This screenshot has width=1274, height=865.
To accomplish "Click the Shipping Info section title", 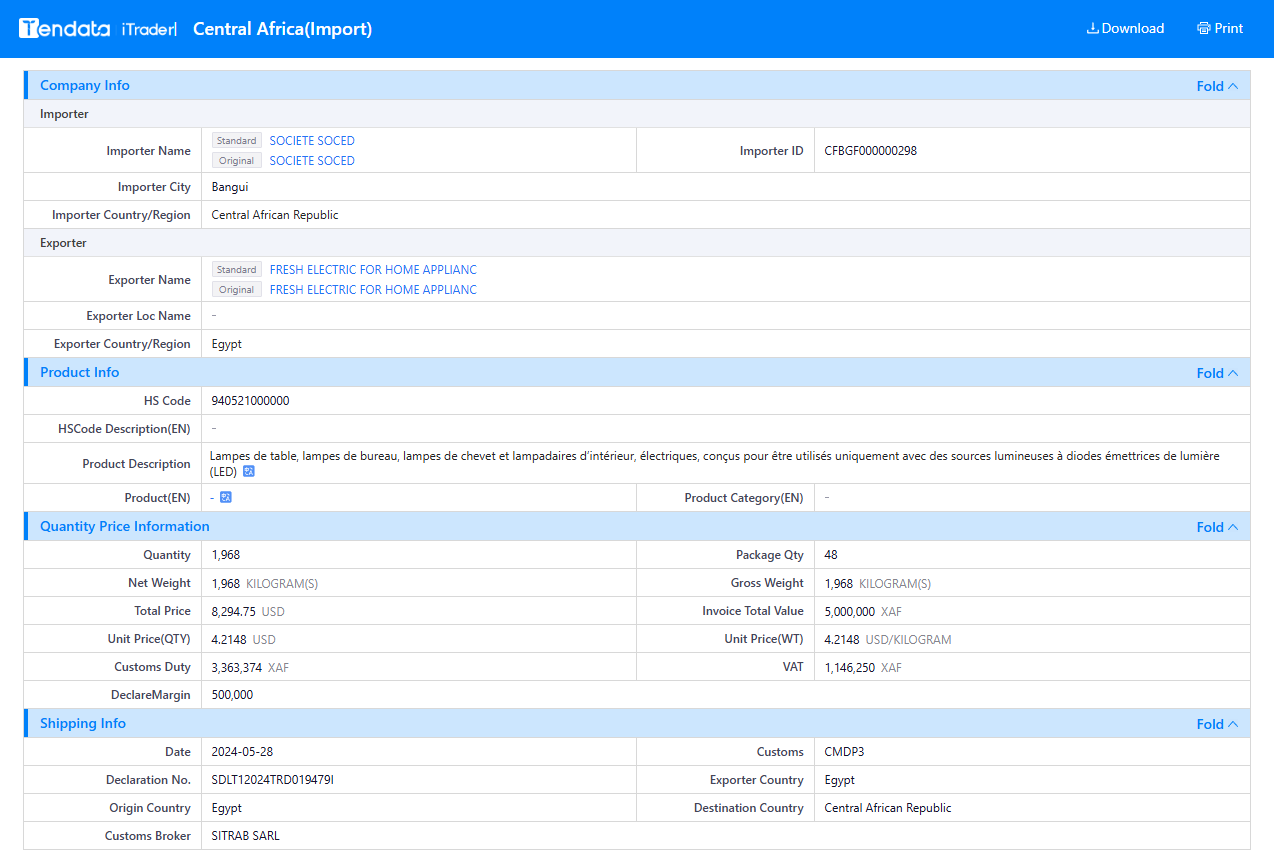I will tap(83, 724).
